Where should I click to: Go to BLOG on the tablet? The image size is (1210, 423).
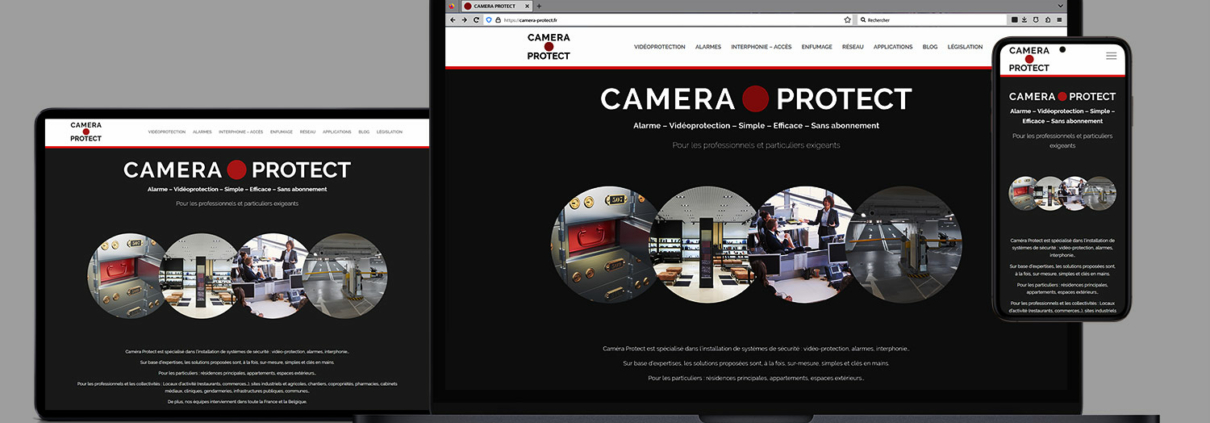364,132
